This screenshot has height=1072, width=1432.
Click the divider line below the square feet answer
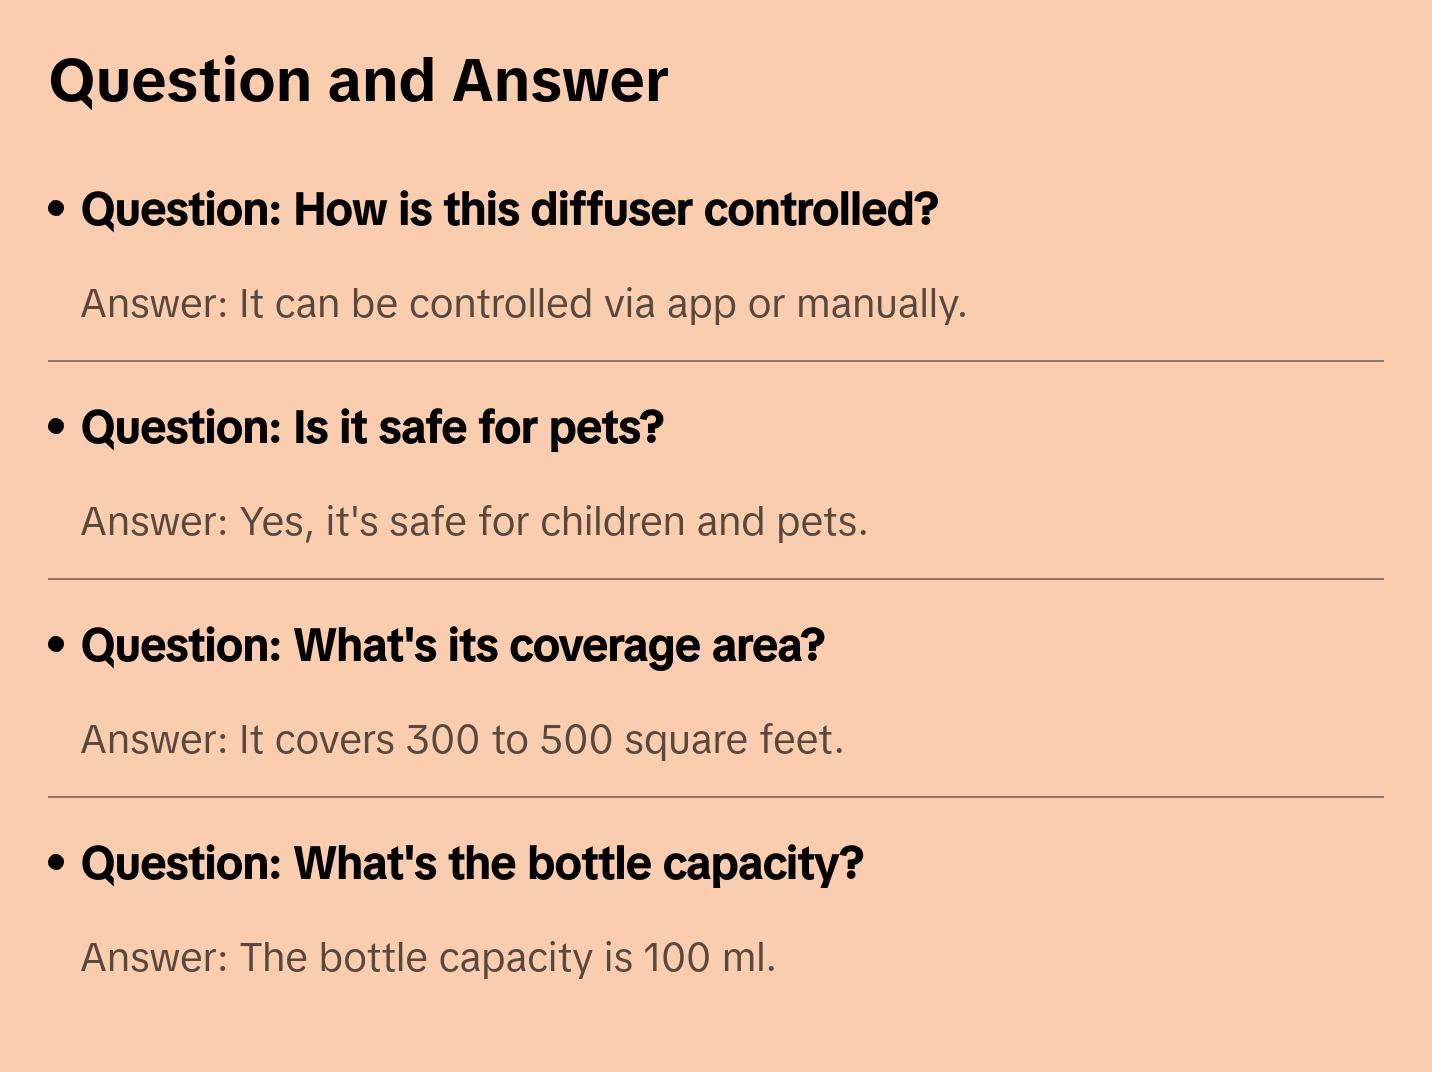coord(716,797)
